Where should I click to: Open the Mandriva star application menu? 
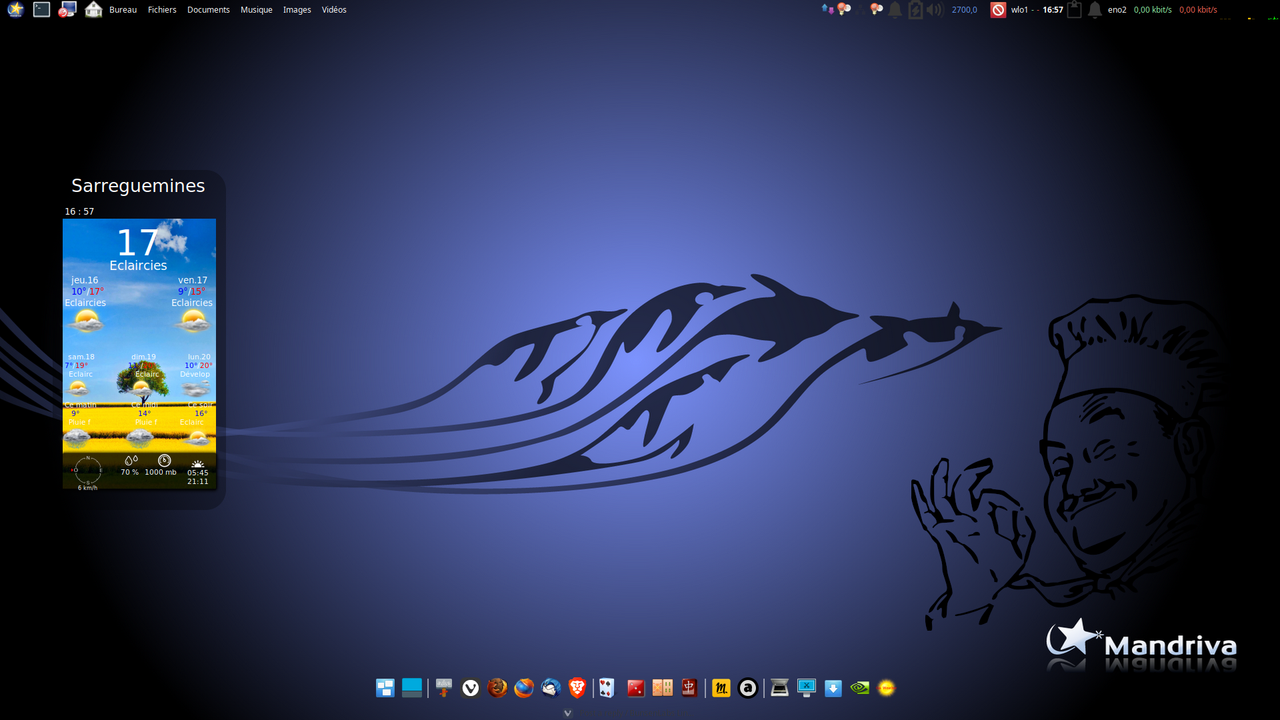(x=15, y=10)
